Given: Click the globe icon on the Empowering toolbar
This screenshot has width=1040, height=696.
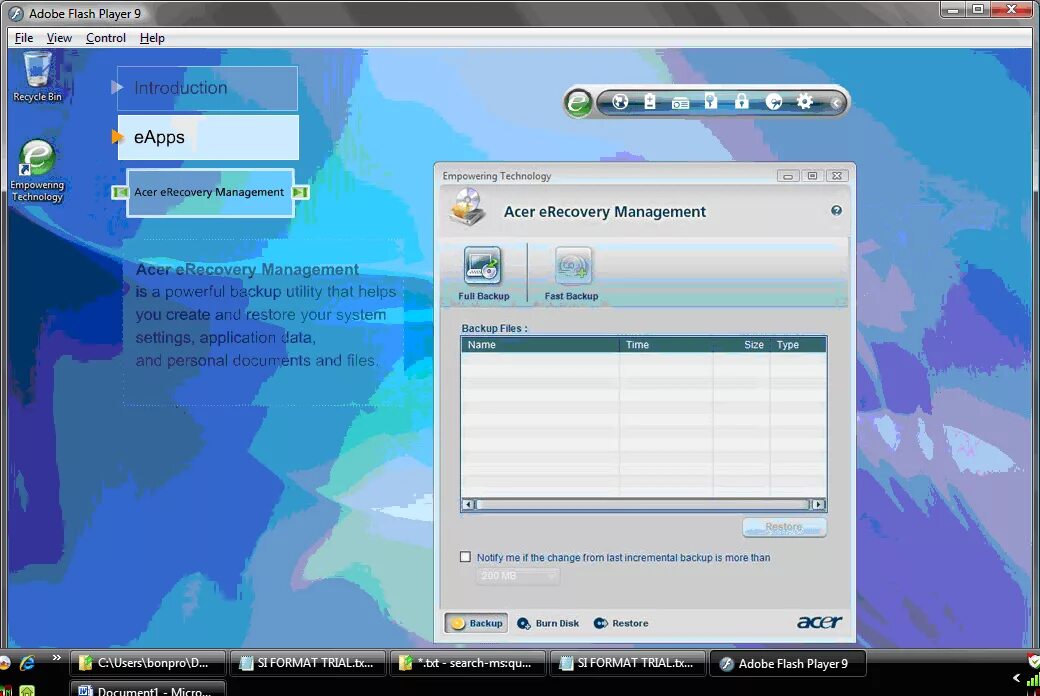Looking at the screenshot, I should click(620, 102).
